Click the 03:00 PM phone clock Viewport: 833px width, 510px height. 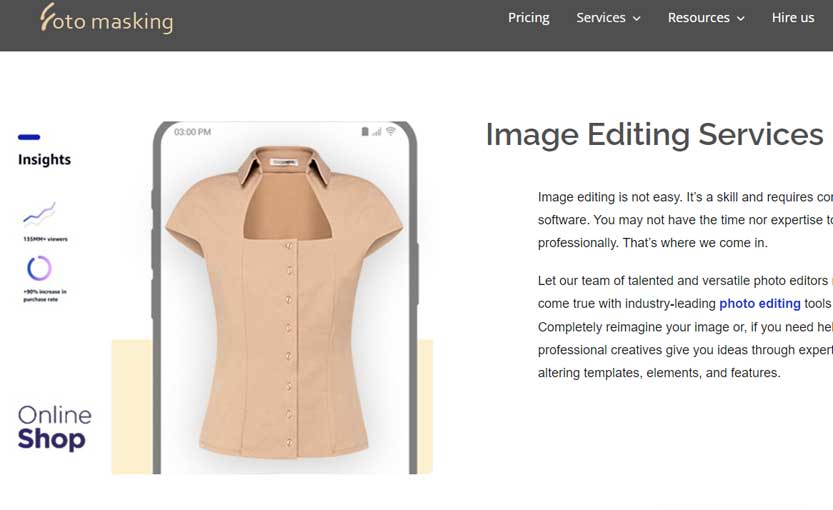point(192,132)
